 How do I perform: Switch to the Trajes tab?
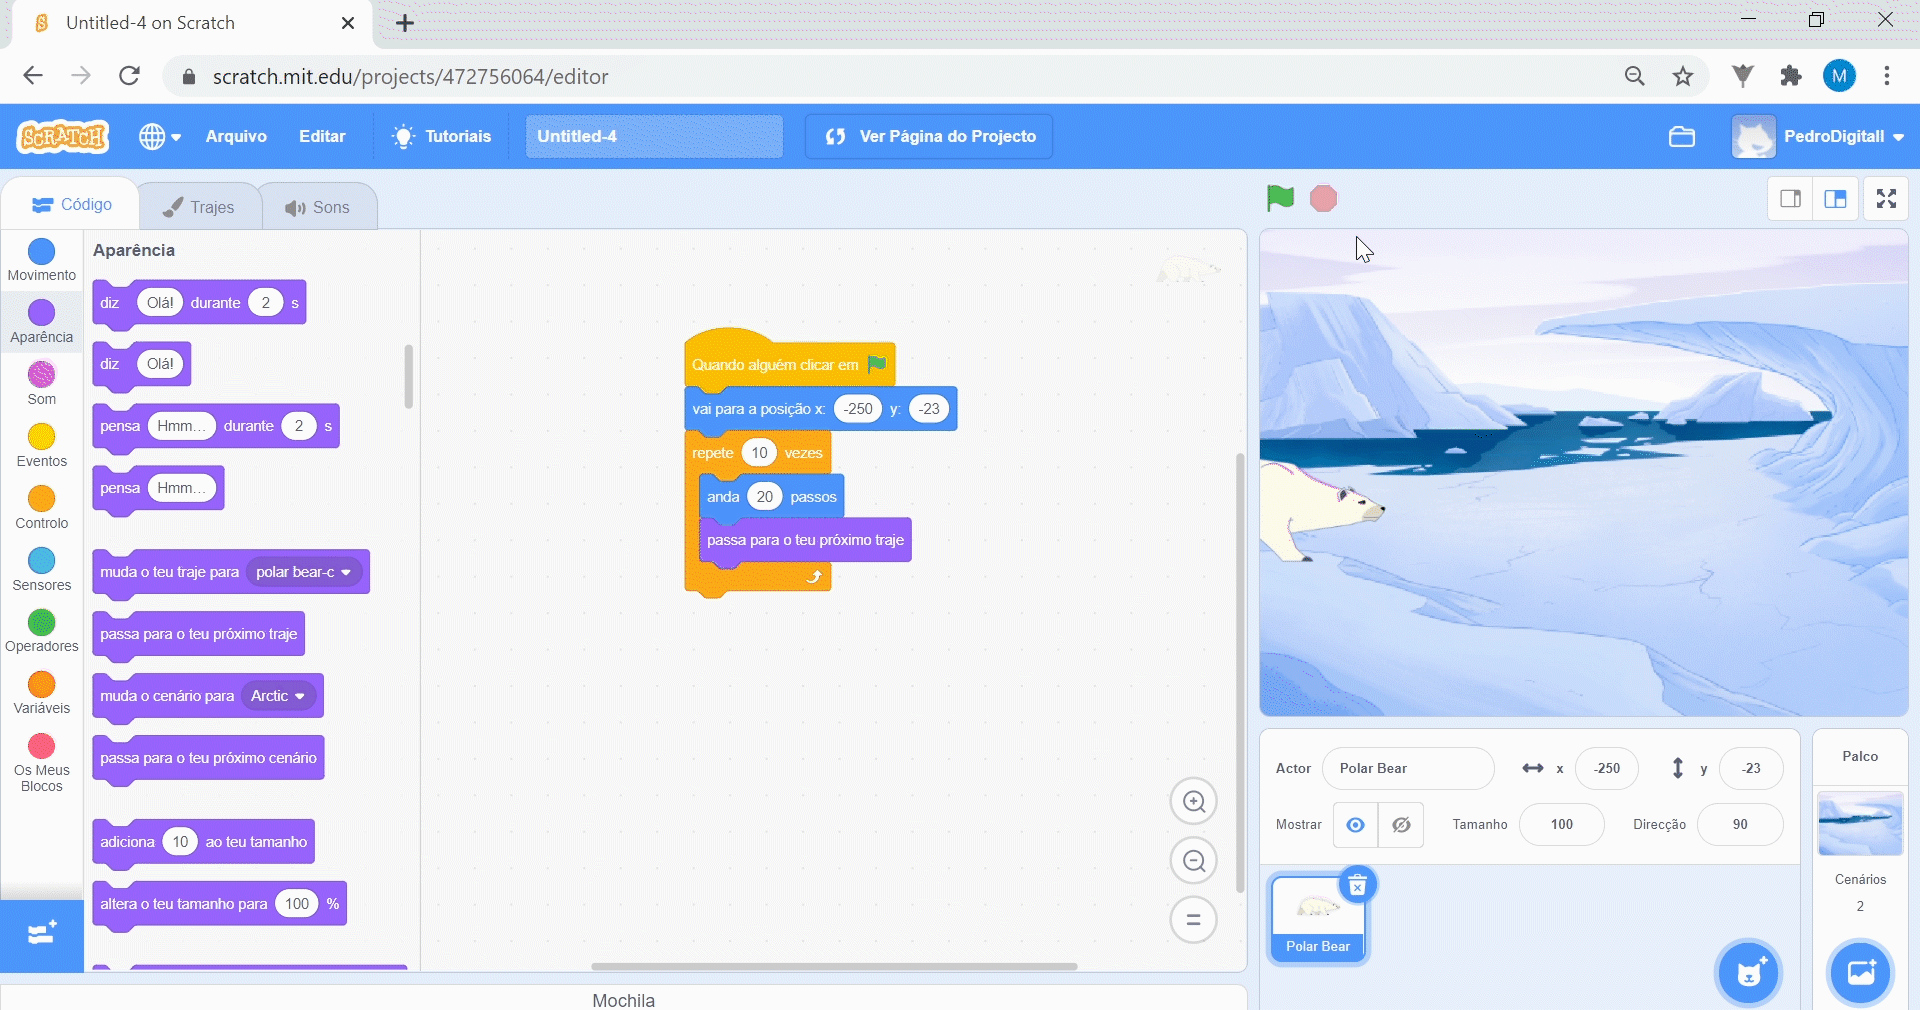[x=199, y=207]
